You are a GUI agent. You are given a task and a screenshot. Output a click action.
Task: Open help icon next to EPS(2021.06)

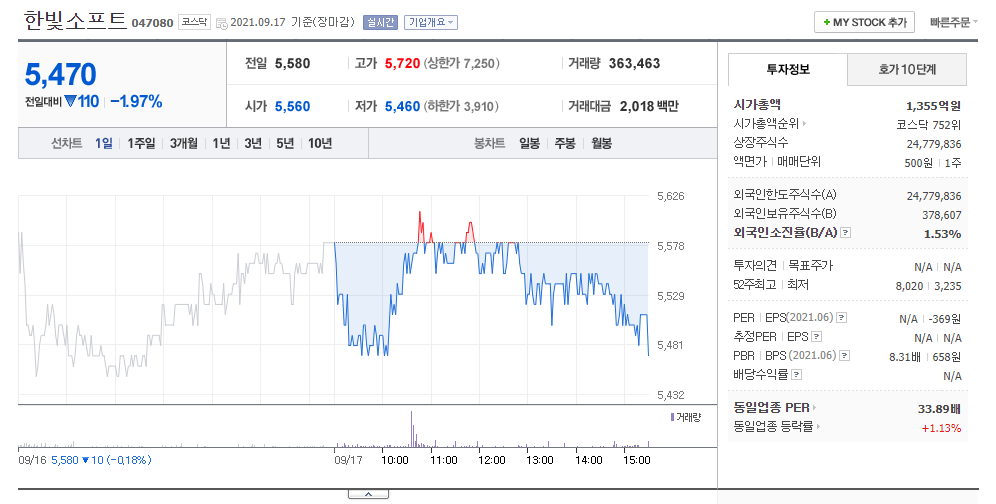(x=841, y=317)
